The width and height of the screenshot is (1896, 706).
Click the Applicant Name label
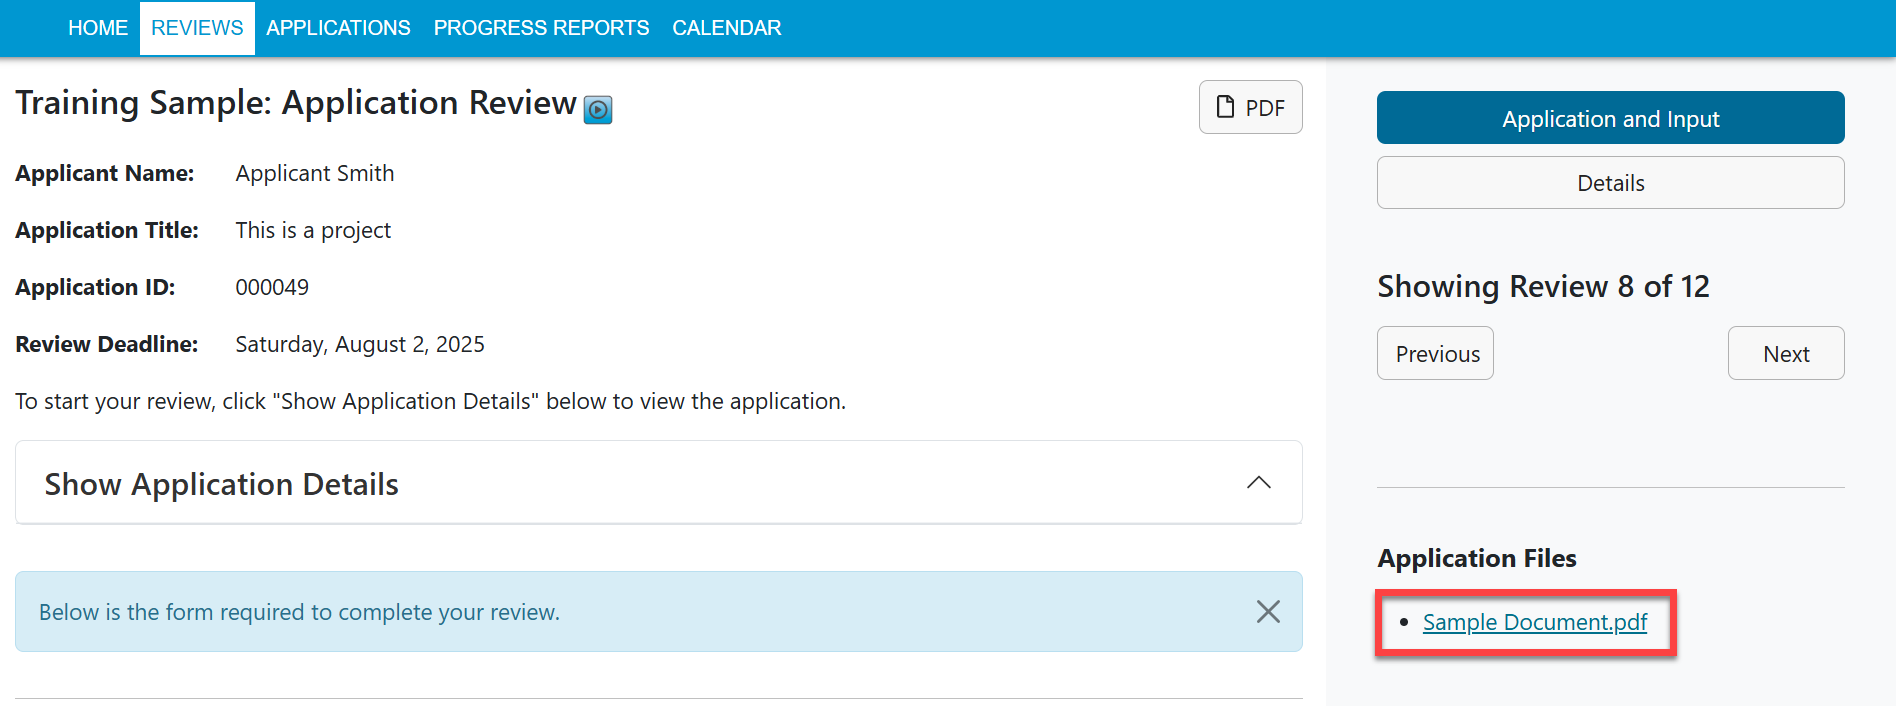tap(105, 174)
